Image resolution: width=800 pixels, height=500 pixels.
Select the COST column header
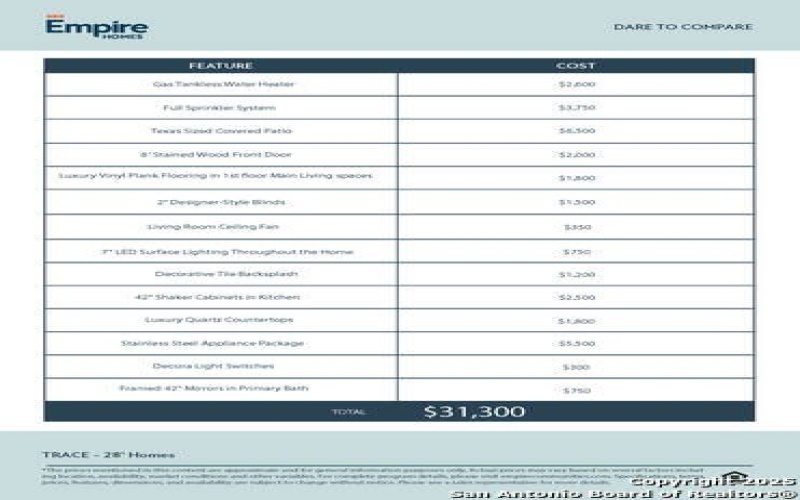(x=576, y=66)
